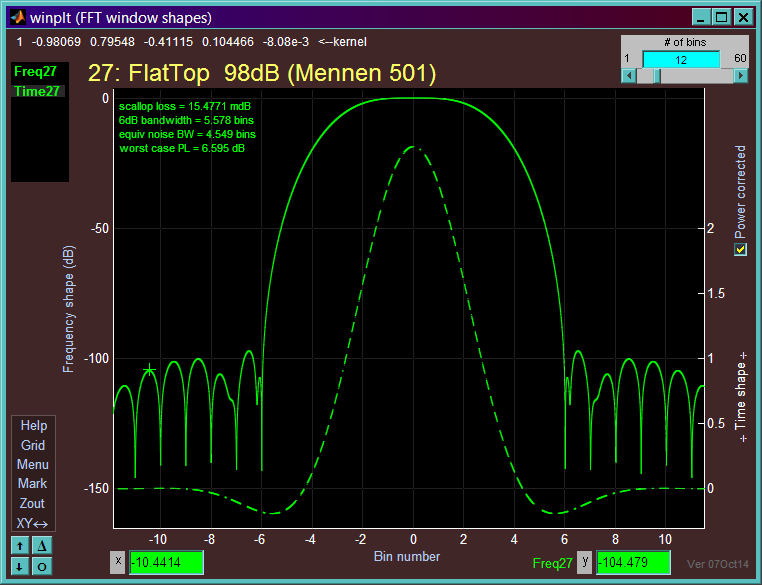
Task: Click the '6dB bandwidth = 5.578 bins' text
Action: [186, 120]
